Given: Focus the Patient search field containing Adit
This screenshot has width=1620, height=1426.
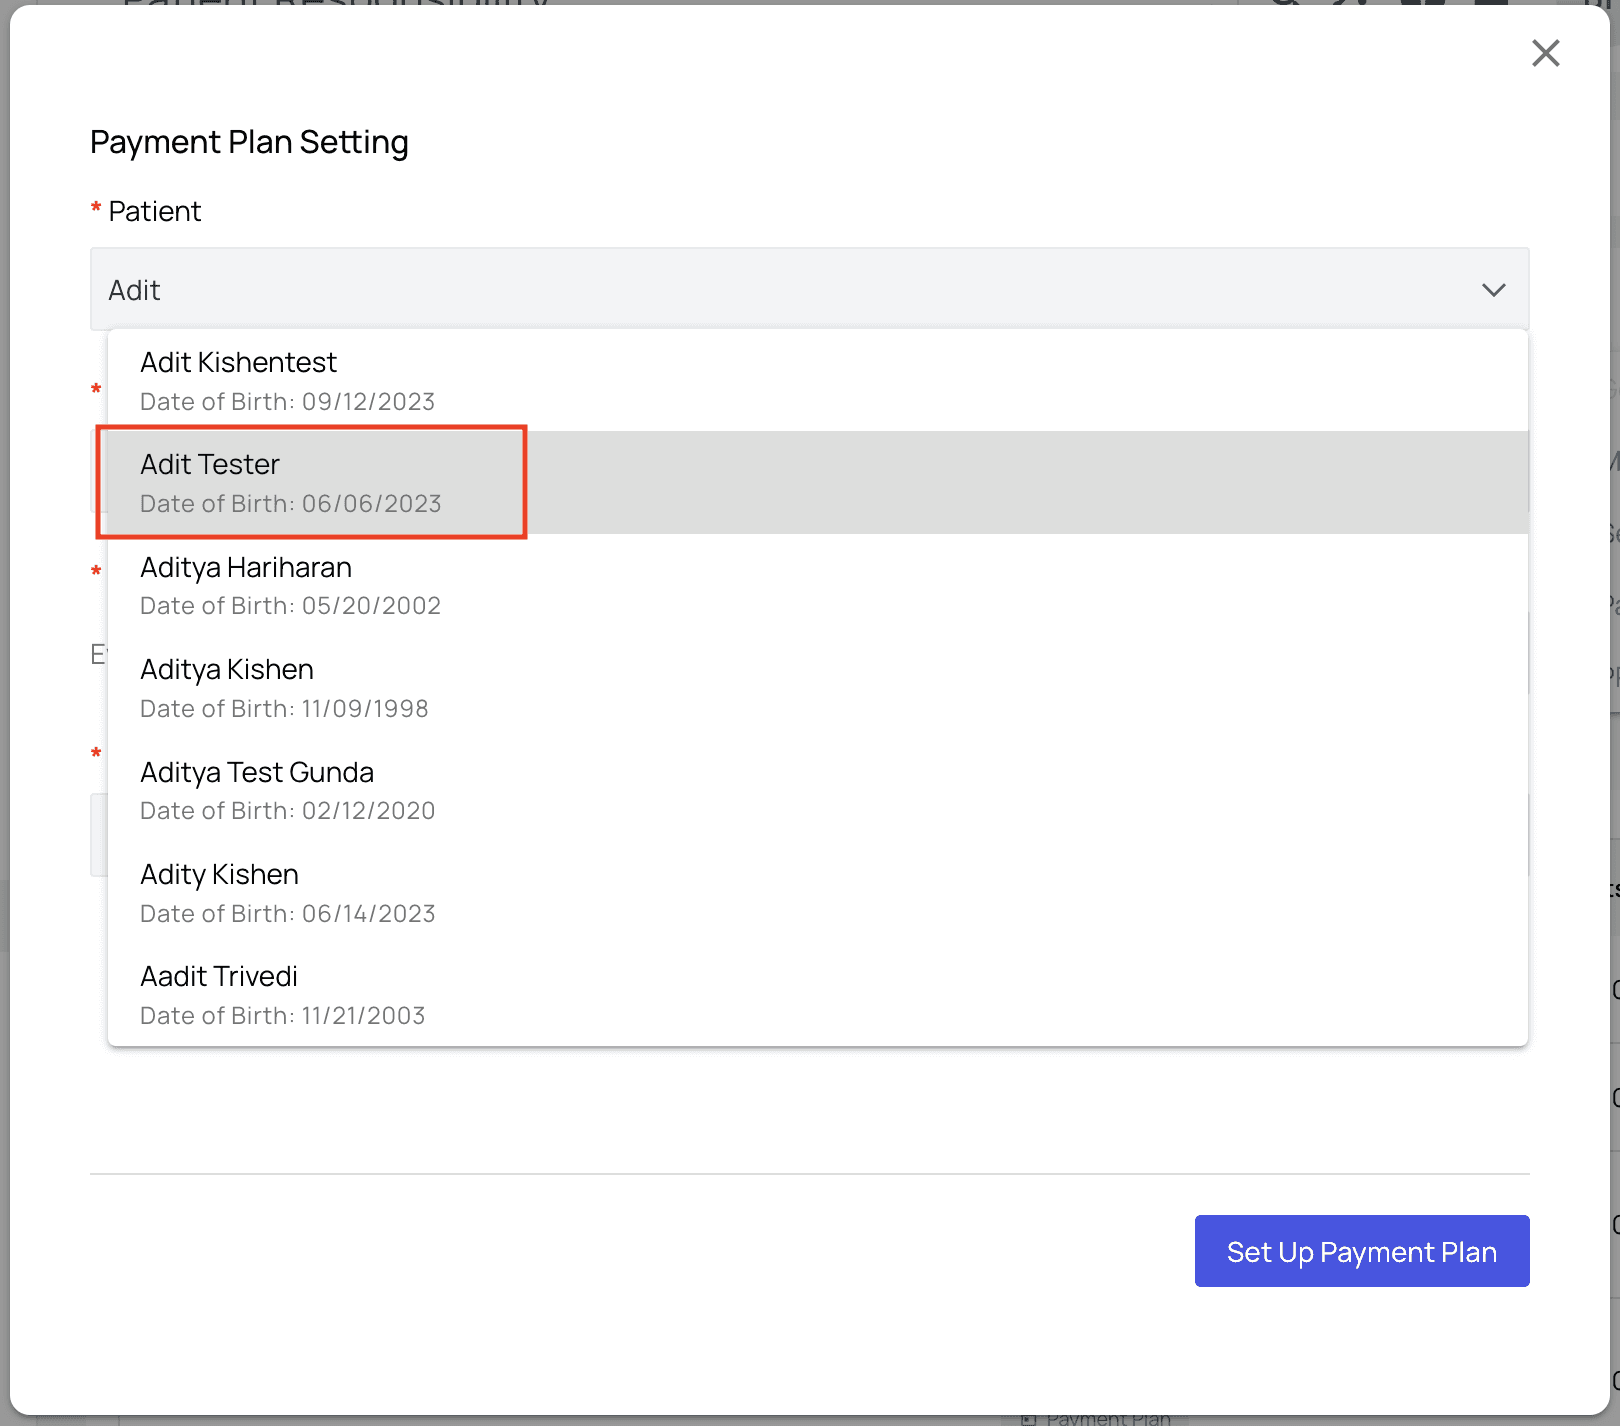Looking at the screenshot, I should [780, 290].
